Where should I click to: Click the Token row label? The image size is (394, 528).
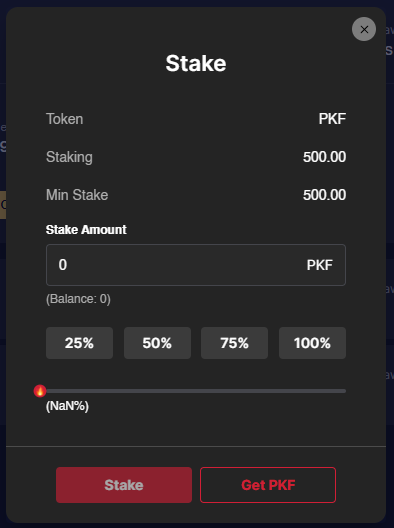64,119
